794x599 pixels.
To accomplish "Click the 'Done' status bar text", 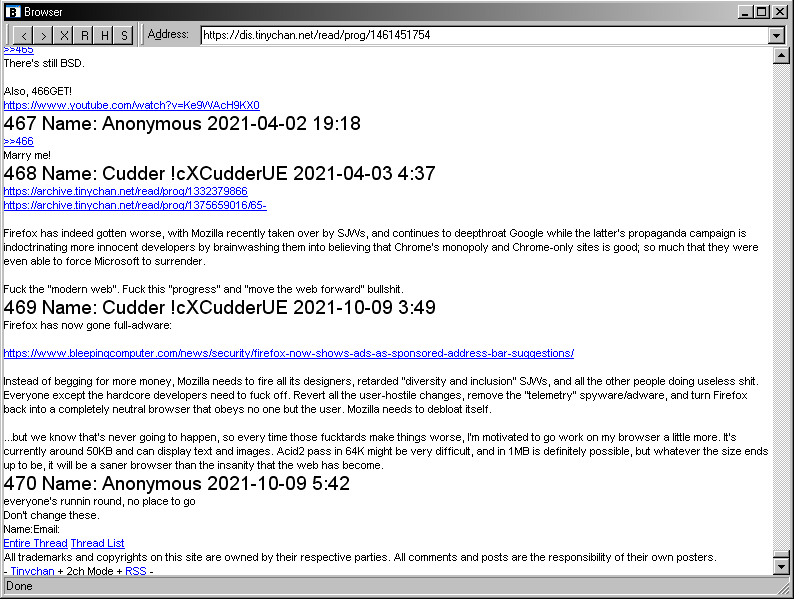I will coord(19,586).
